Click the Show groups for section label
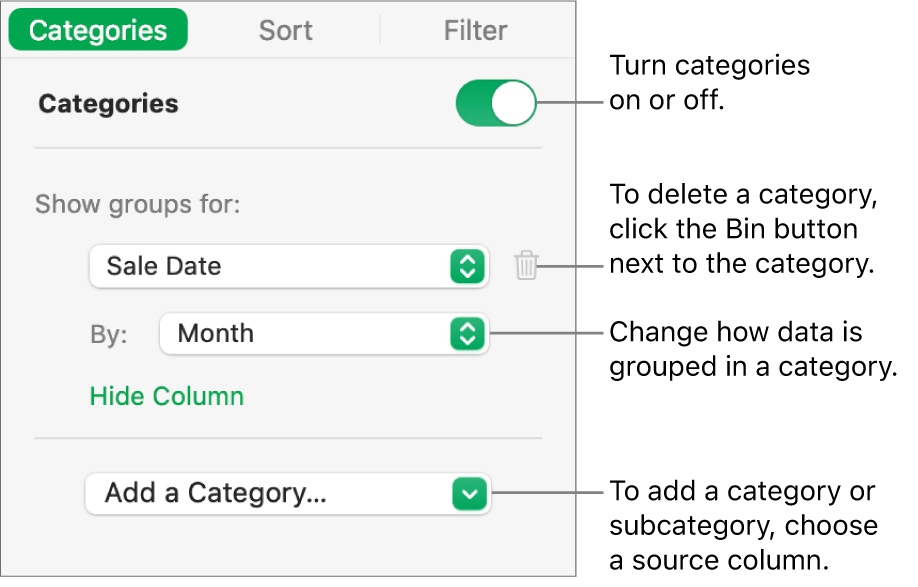 (137, 204)
